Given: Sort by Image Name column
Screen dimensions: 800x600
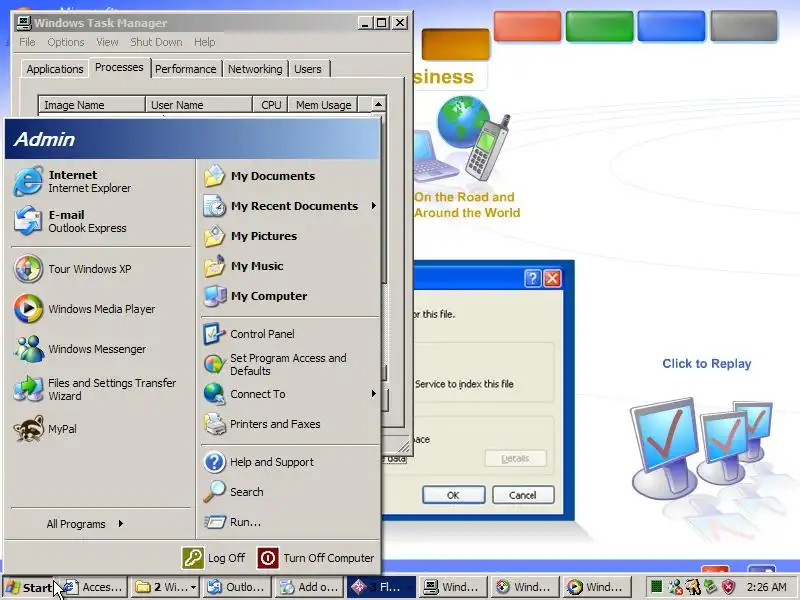Looking at the screenshot, I should click(92, 105).
